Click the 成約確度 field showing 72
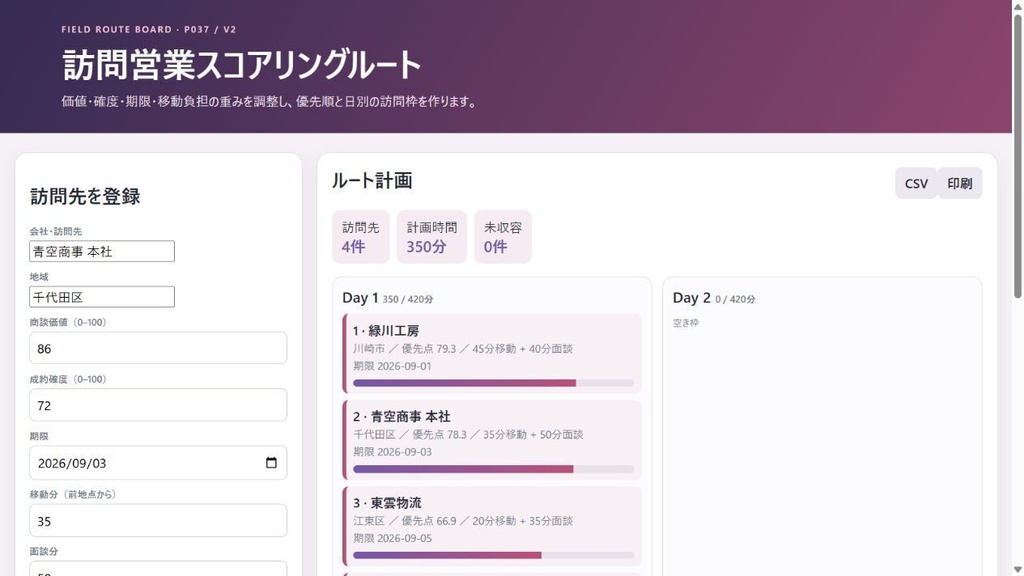Screen dimensions: 1024x576 (x=158, y=405)
